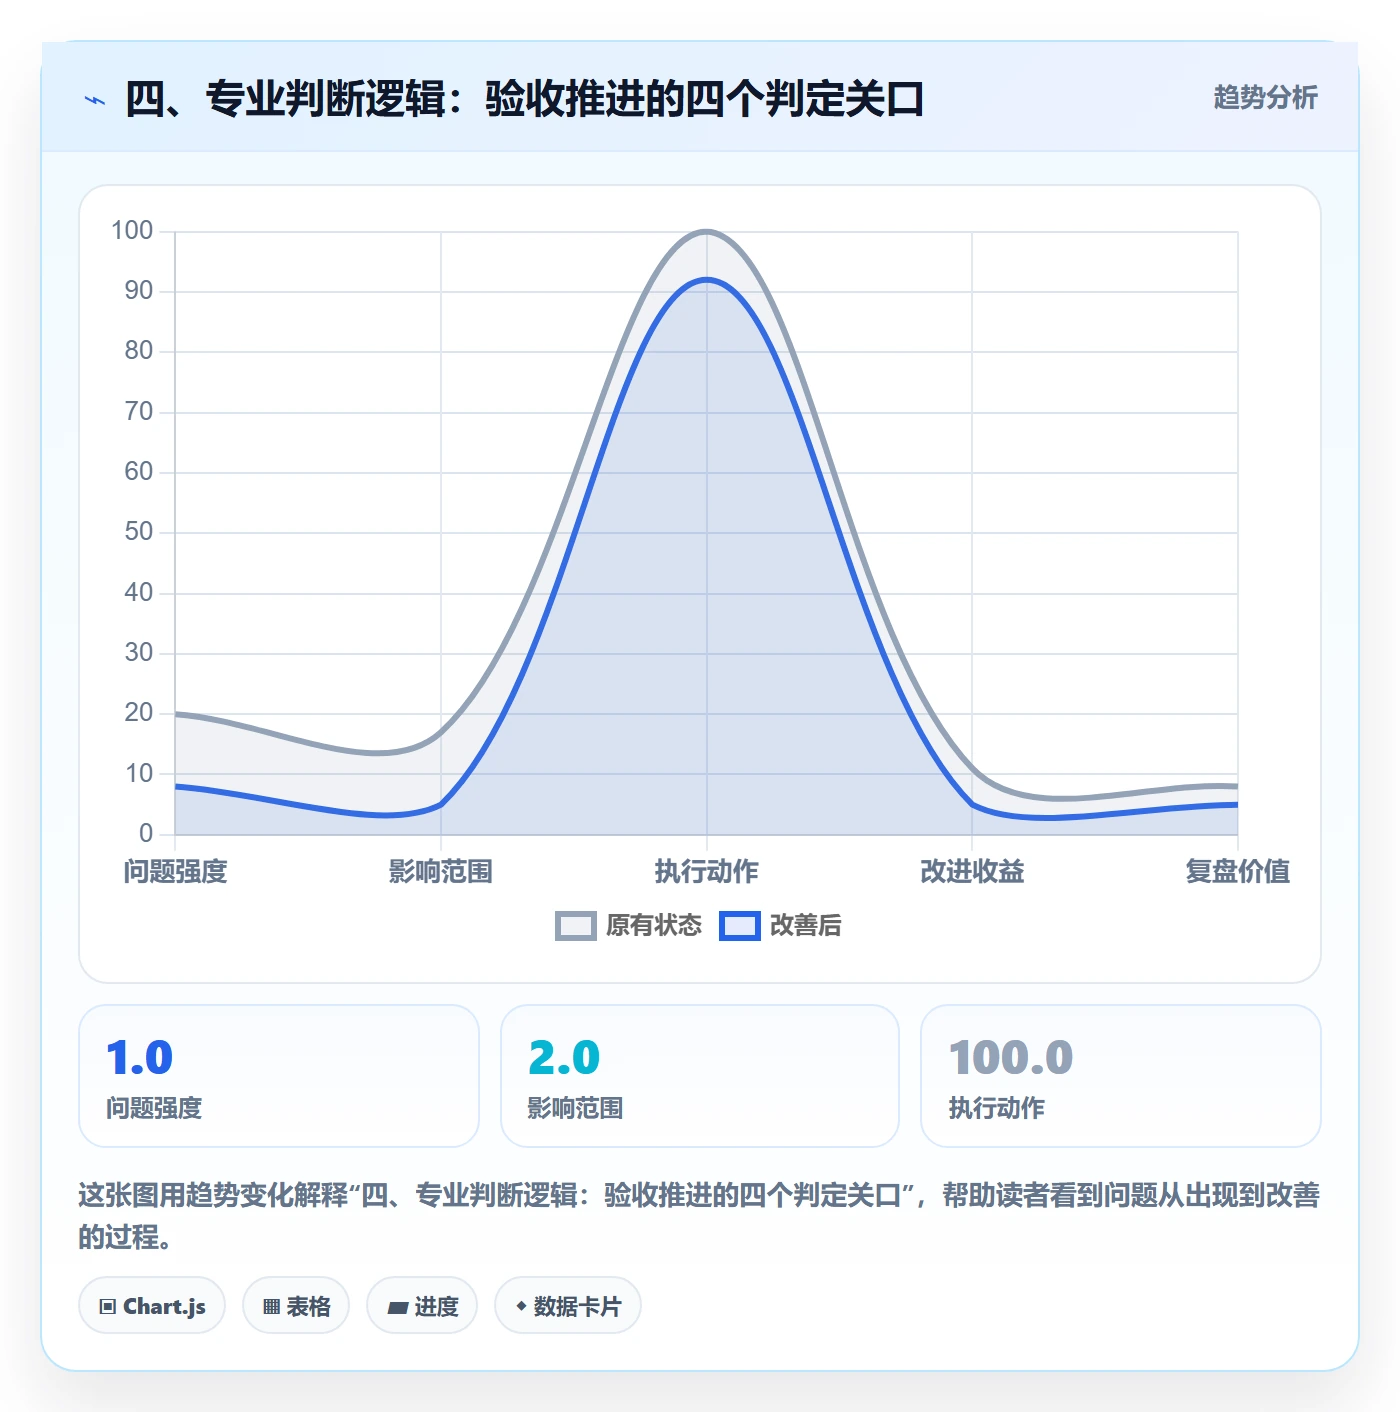Click the 改进收益 x-axis label
The width and height of the screenshot is (1400, 1412).
click(x=972, y=872)
